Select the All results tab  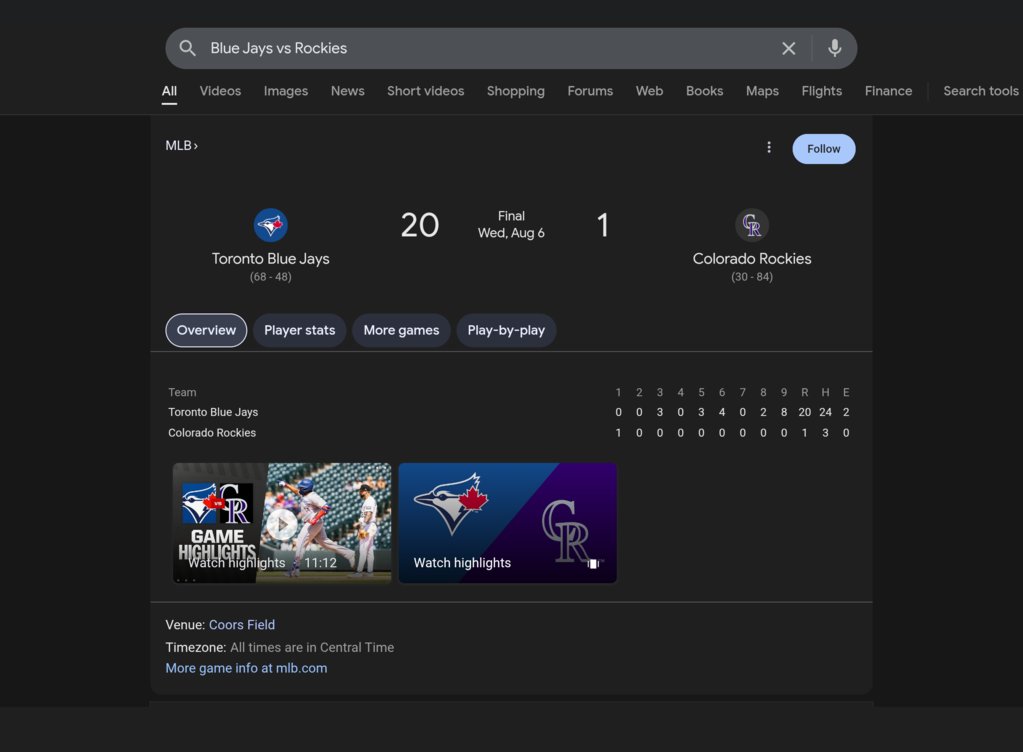pos(169,91)
